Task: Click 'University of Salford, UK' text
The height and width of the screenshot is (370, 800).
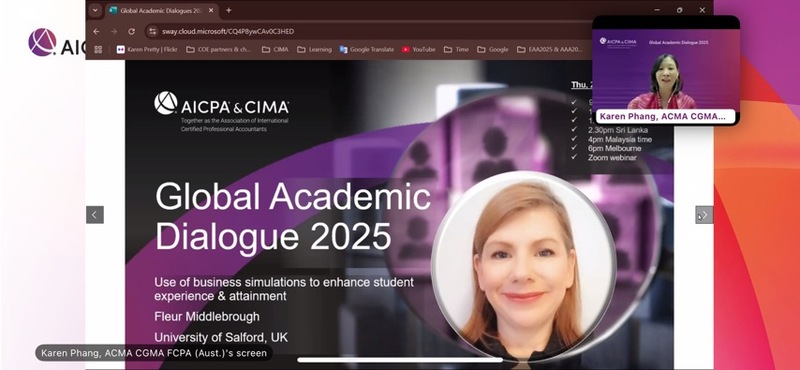Action: [x=221, y=337]
